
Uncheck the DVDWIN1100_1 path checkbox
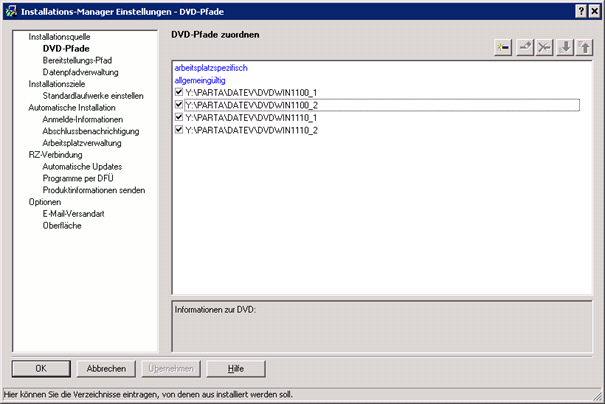(179, 92)
